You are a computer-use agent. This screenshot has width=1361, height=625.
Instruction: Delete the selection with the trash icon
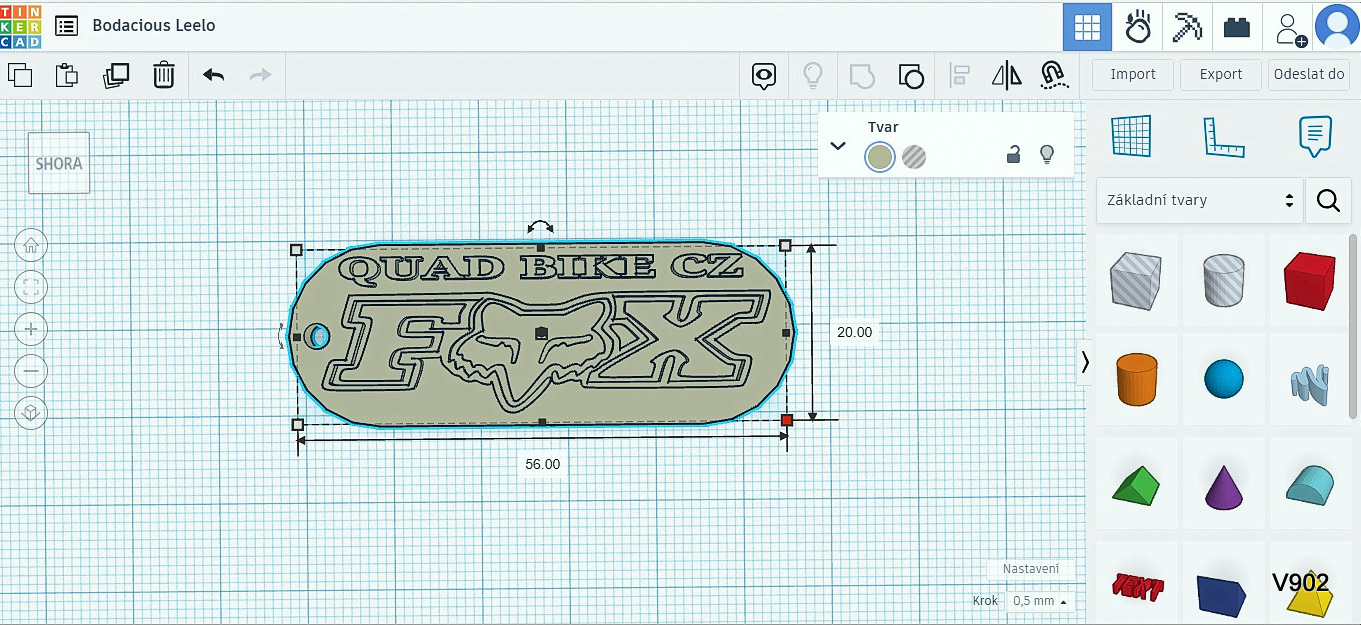tap(164, 75)
